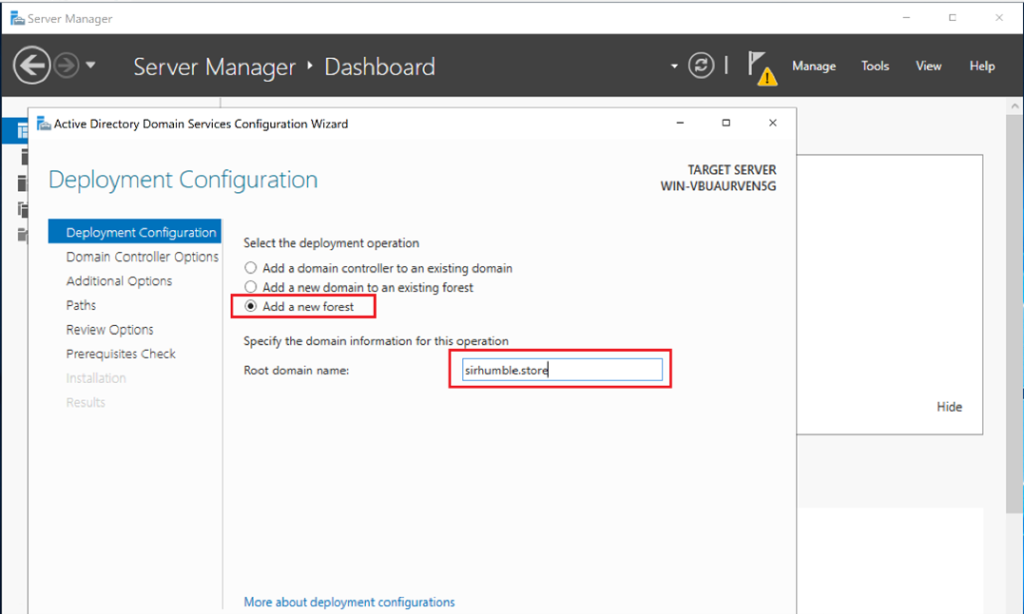
Task: Go to Paths step
Action: [81, 305]
